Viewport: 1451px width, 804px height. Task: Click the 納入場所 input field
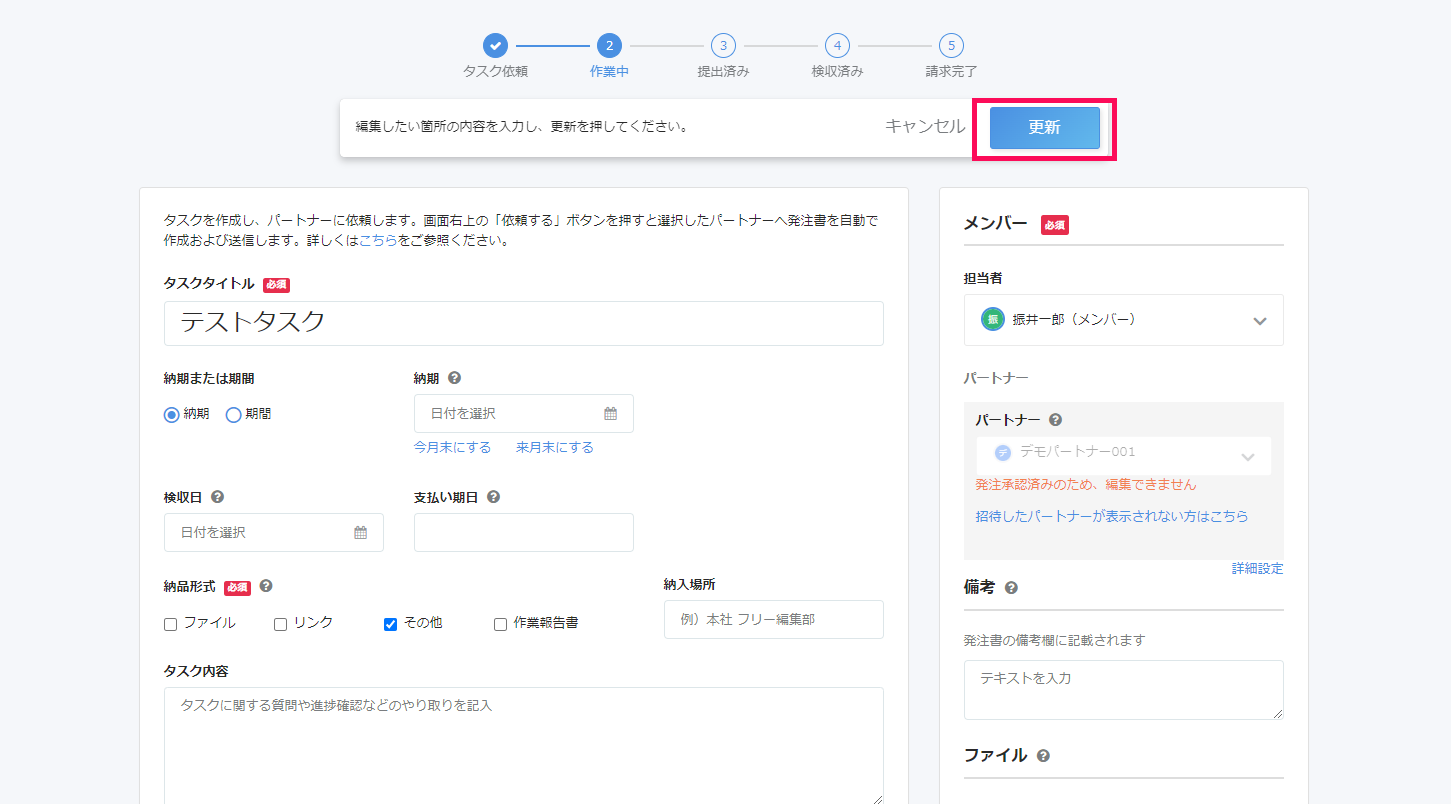tap(774, 619)
